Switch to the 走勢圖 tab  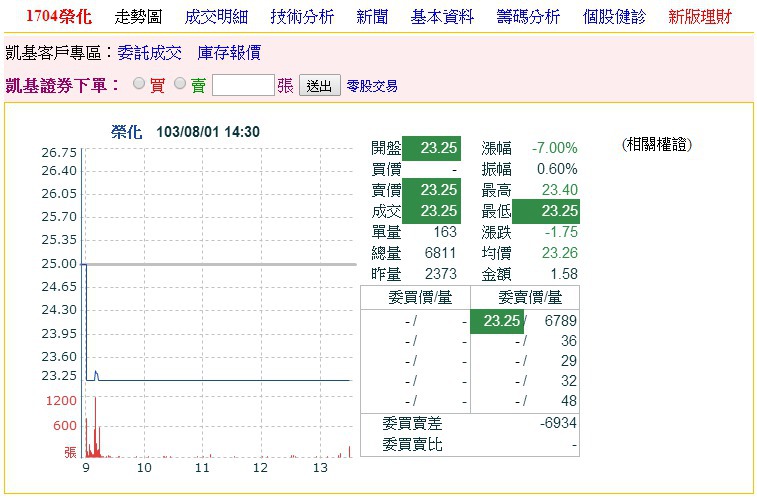tap(138, 17)
